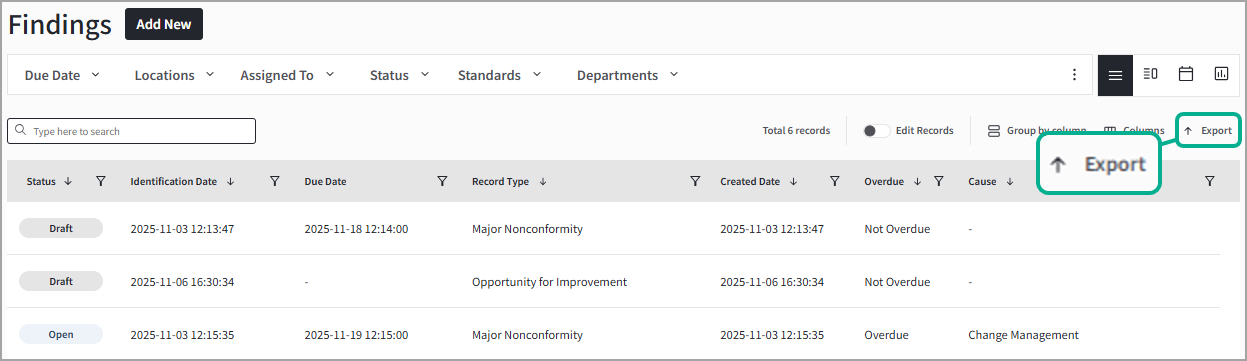Open the Standards filter dropdown

[x=499, y=75]
